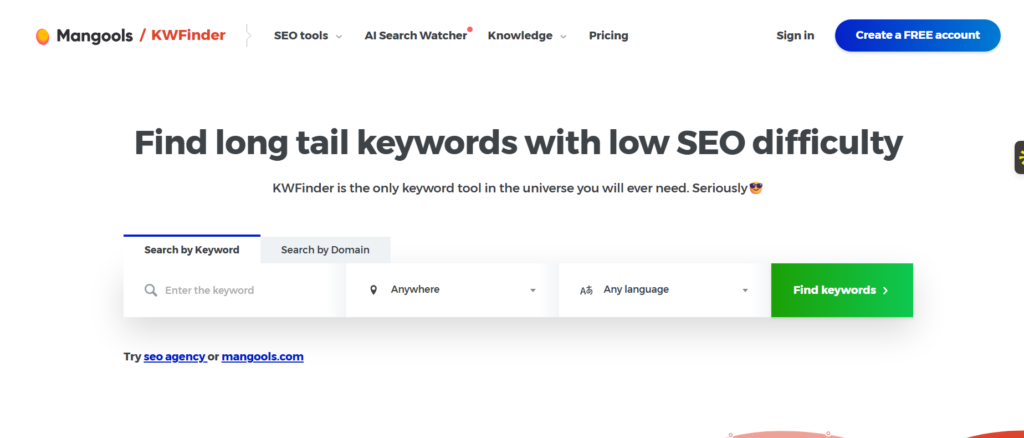The height and width of the screenshot is (438, 1024).
Task: Go to the Pricing page
Action: click(608, 36)
